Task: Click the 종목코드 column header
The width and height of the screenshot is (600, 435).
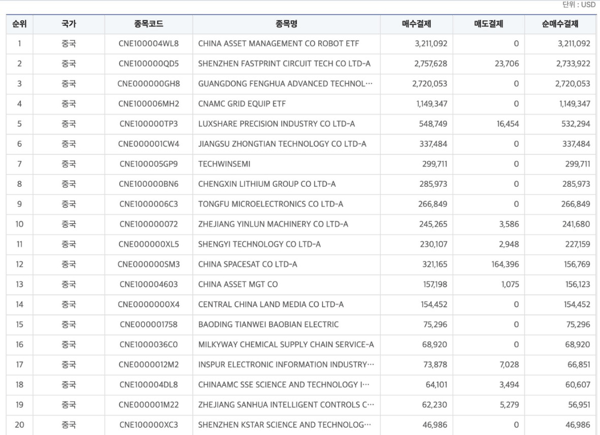Action: 148,24
